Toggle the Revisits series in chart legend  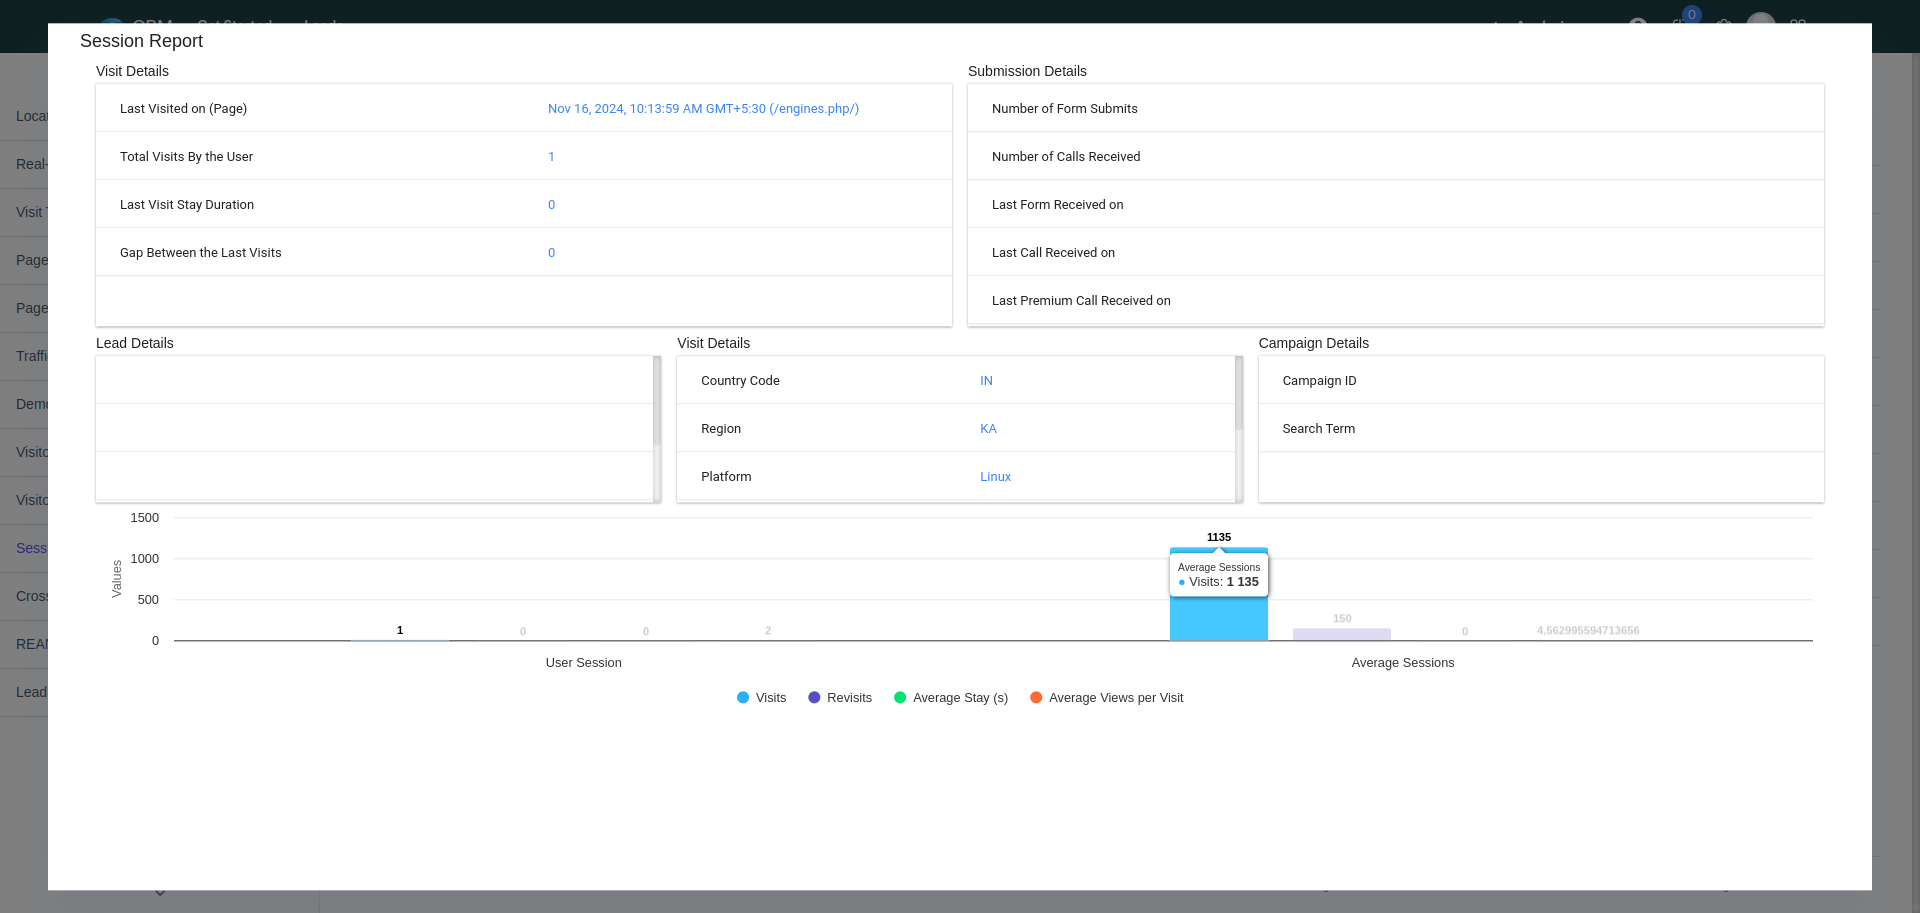tap(840, 698)
